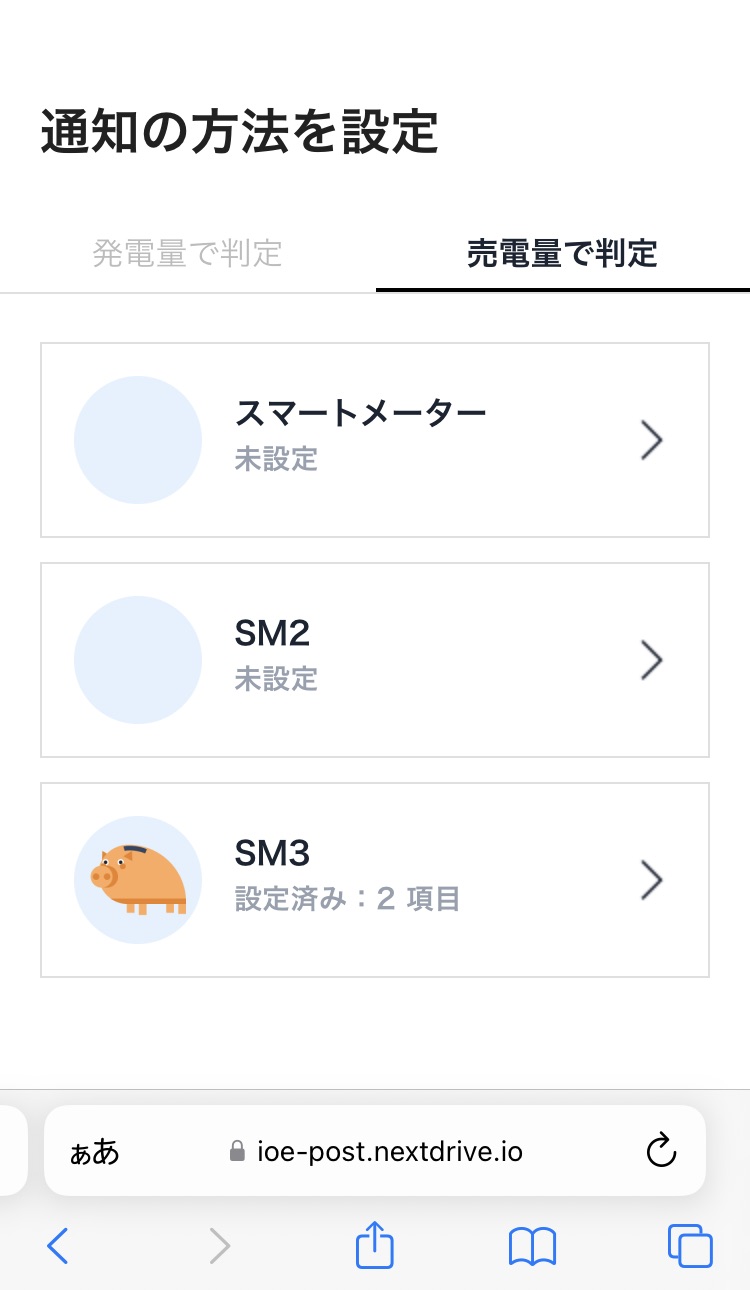Open the ぁあ page format menu
Viewport: 750px width, 1290px height.
coord(95,1152)
